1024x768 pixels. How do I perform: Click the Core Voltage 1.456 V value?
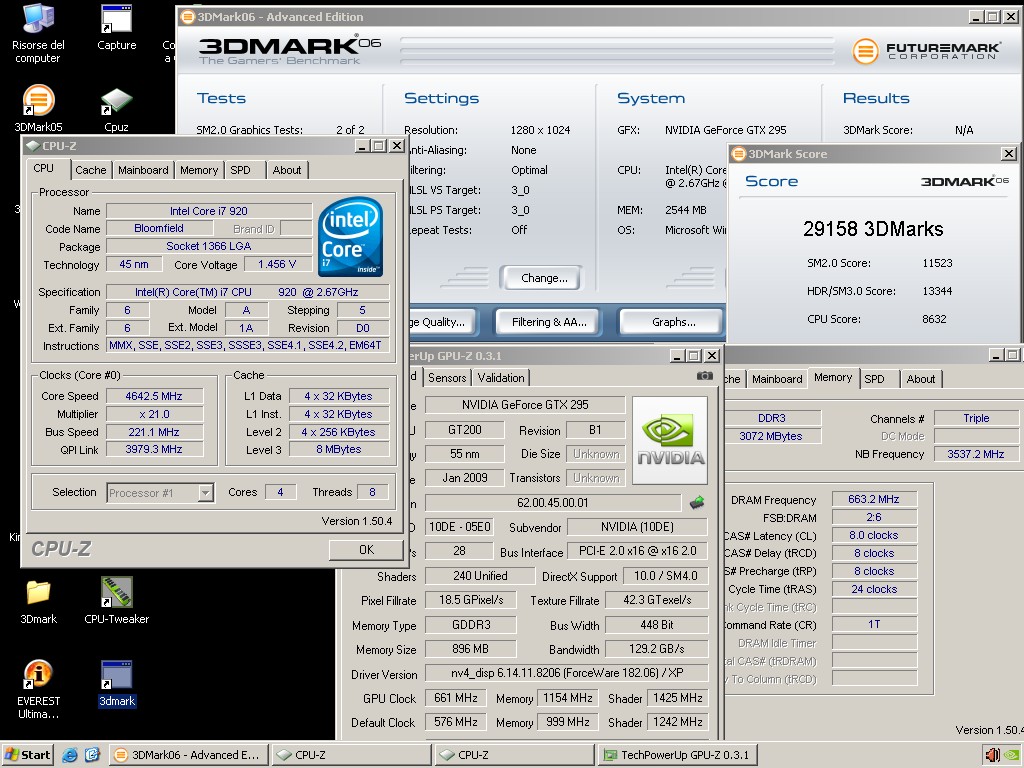tap(277, 264)
